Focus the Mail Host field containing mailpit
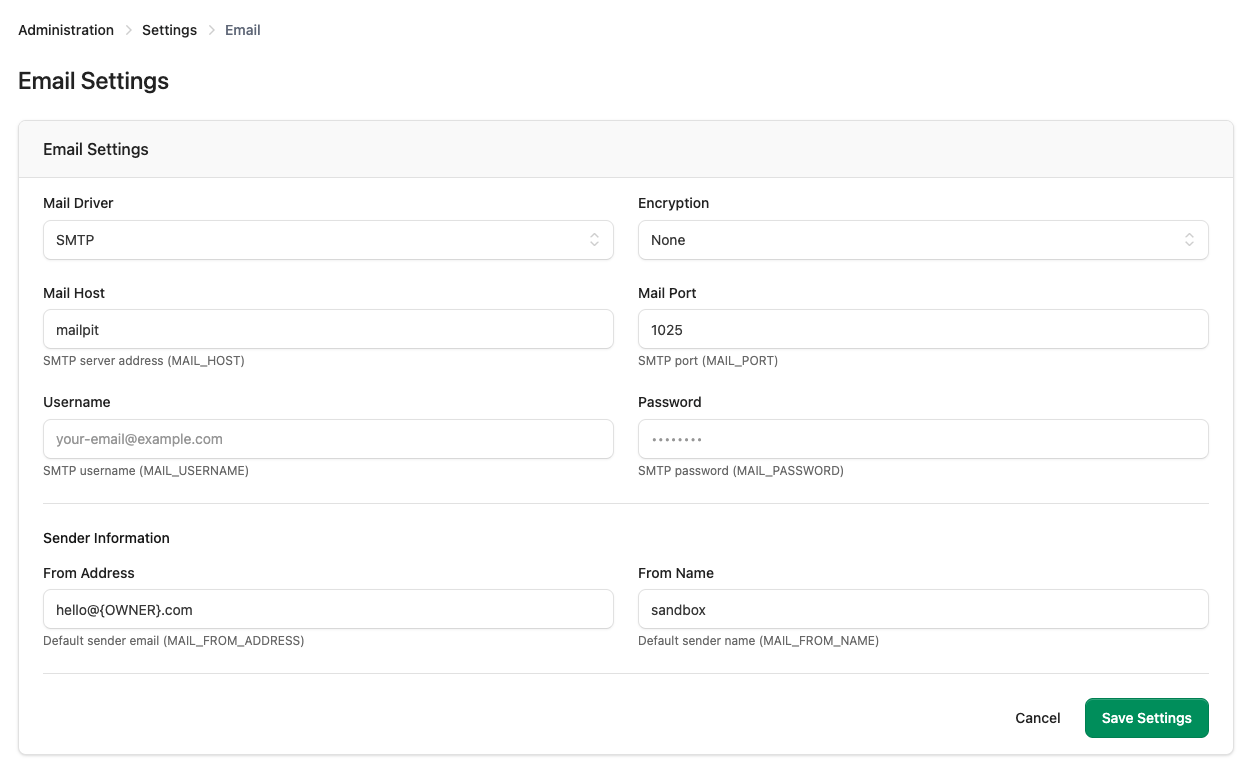 328,329
